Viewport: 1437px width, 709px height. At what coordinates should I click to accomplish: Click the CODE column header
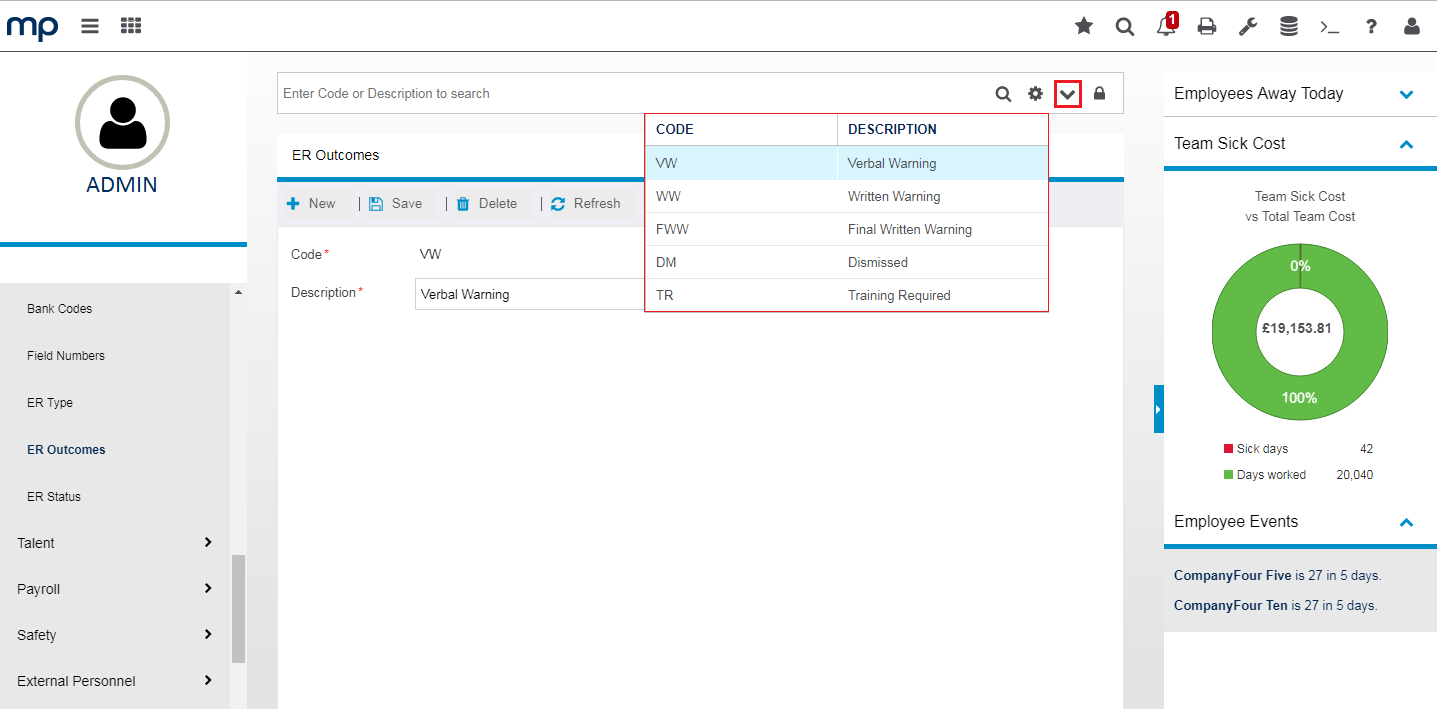(x=741, y=129)
